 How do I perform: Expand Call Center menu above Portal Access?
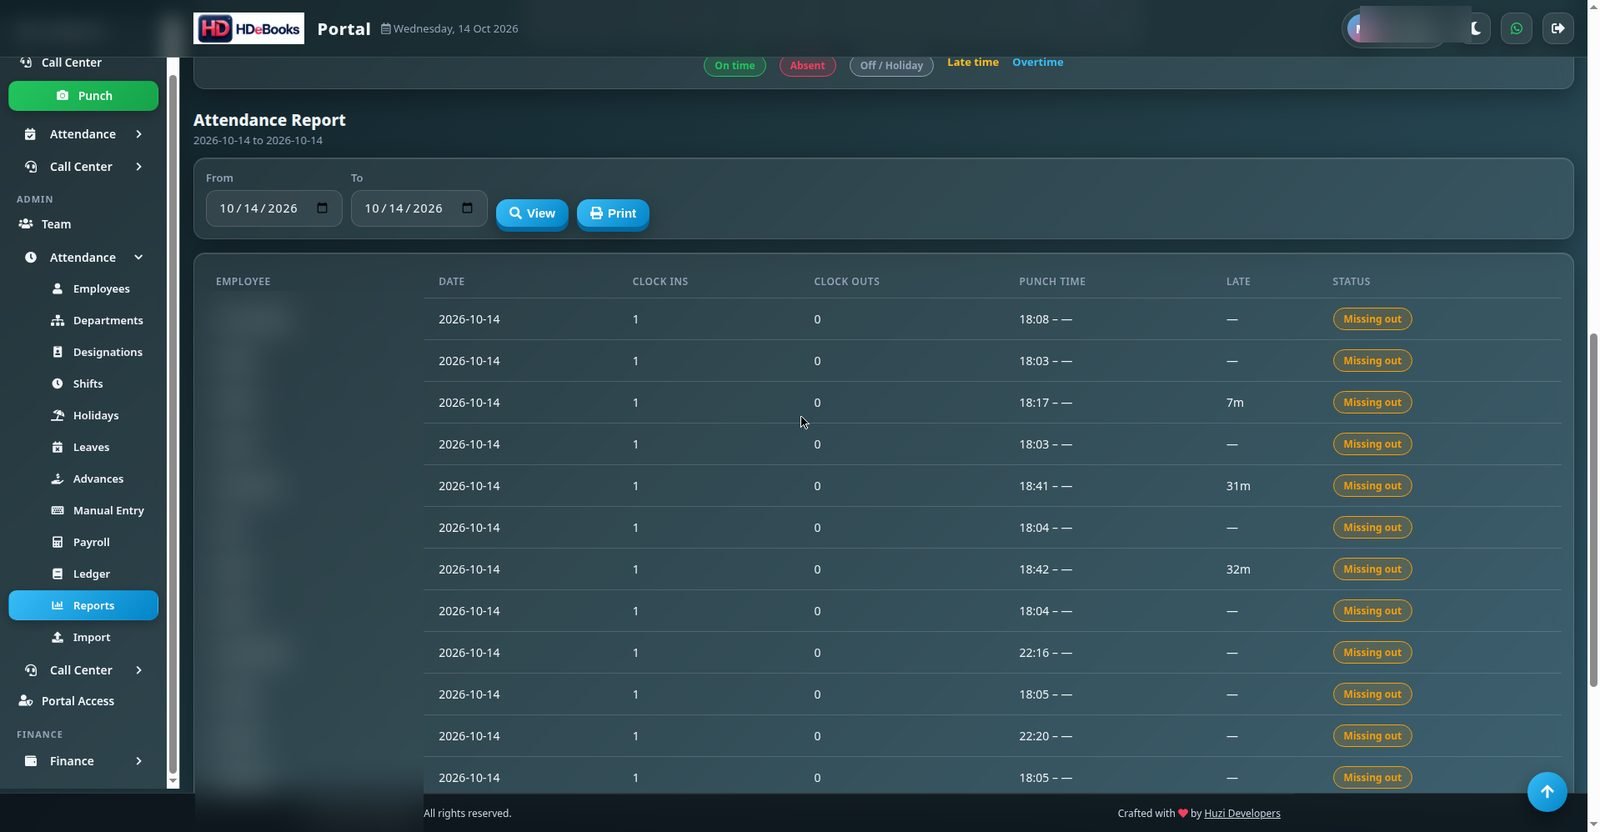pyautogui.click(x=138, y=670)
